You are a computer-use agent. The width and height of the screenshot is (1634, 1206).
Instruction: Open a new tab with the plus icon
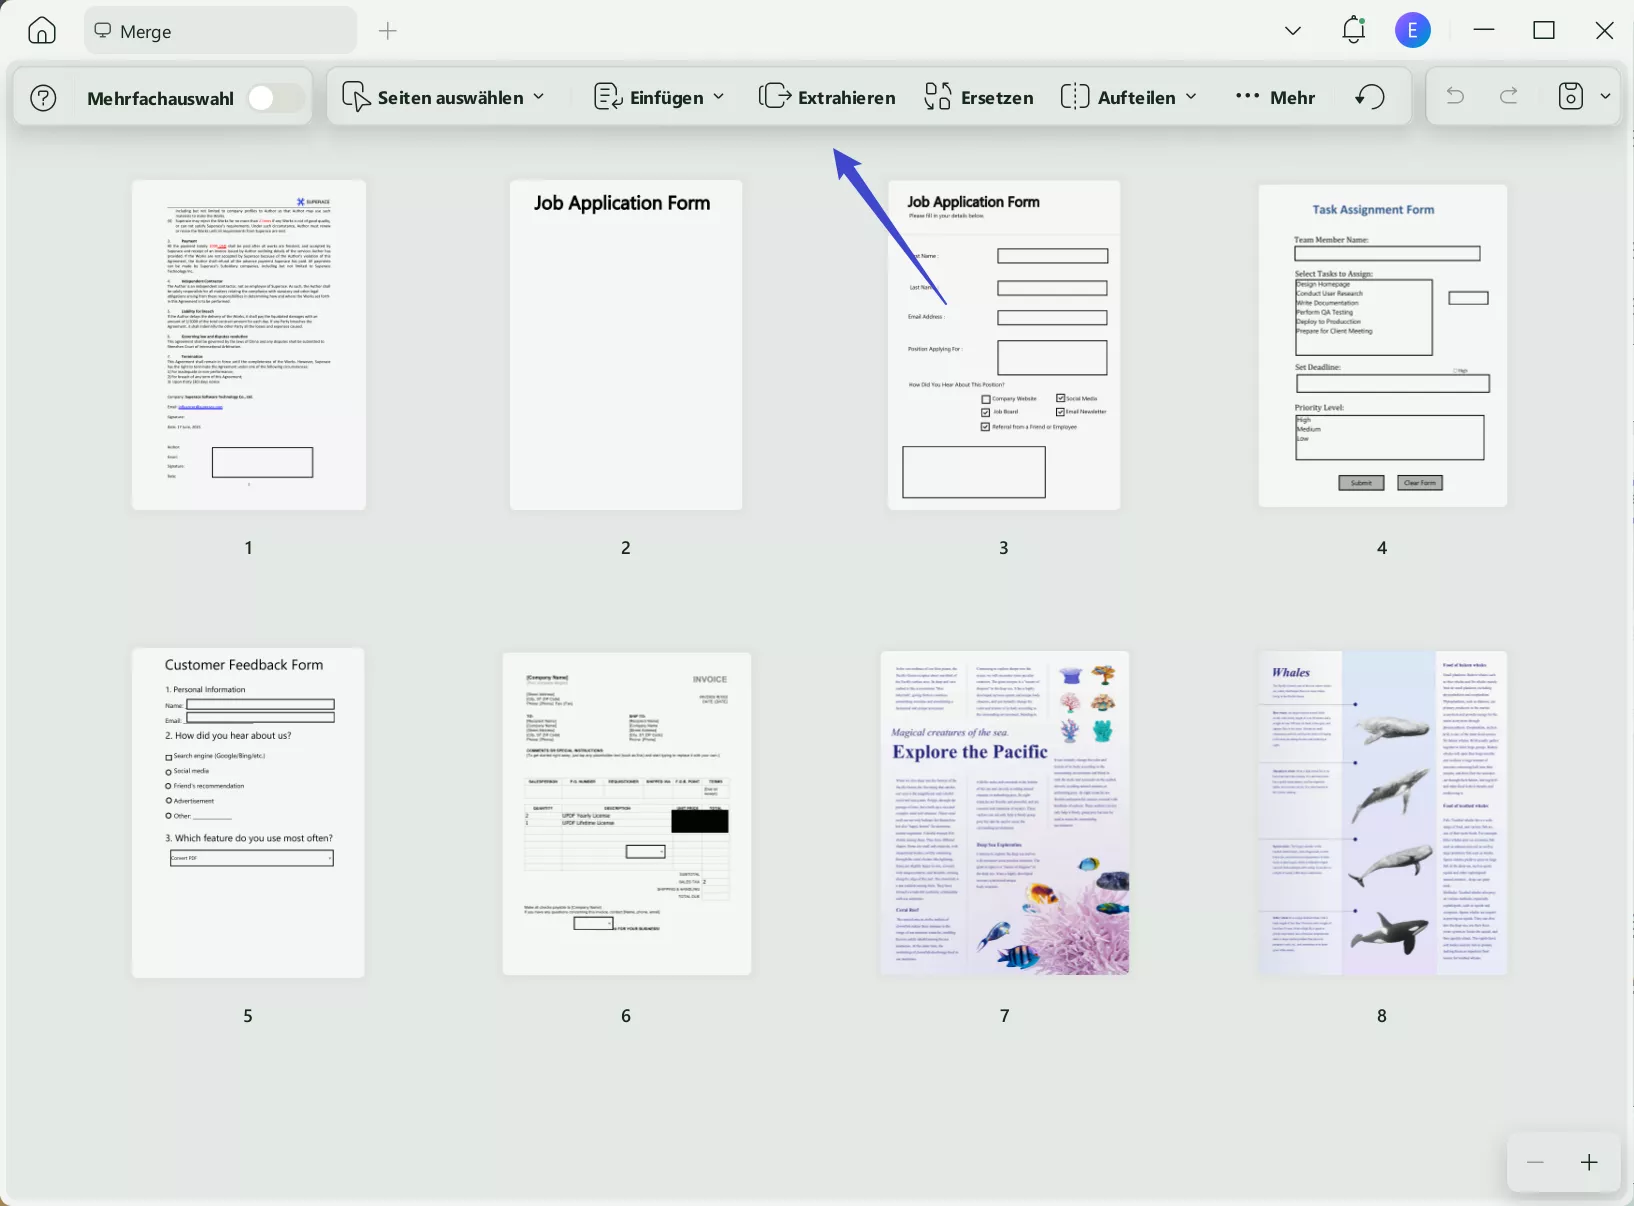[x=388, y=31]
